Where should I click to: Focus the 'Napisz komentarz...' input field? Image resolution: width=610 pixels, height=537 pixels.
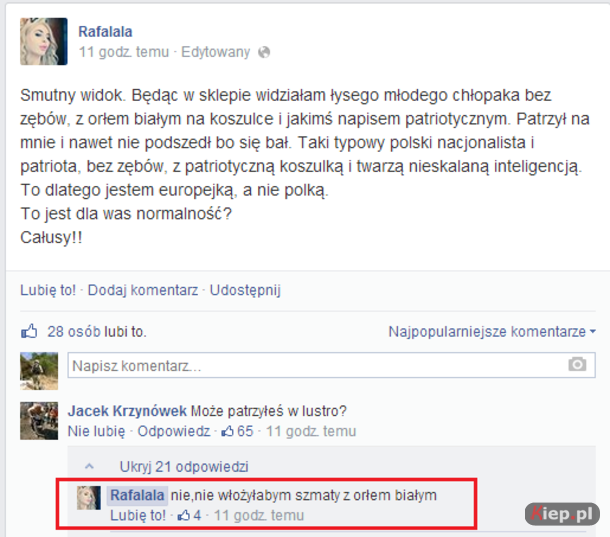(x=331, y=365)
